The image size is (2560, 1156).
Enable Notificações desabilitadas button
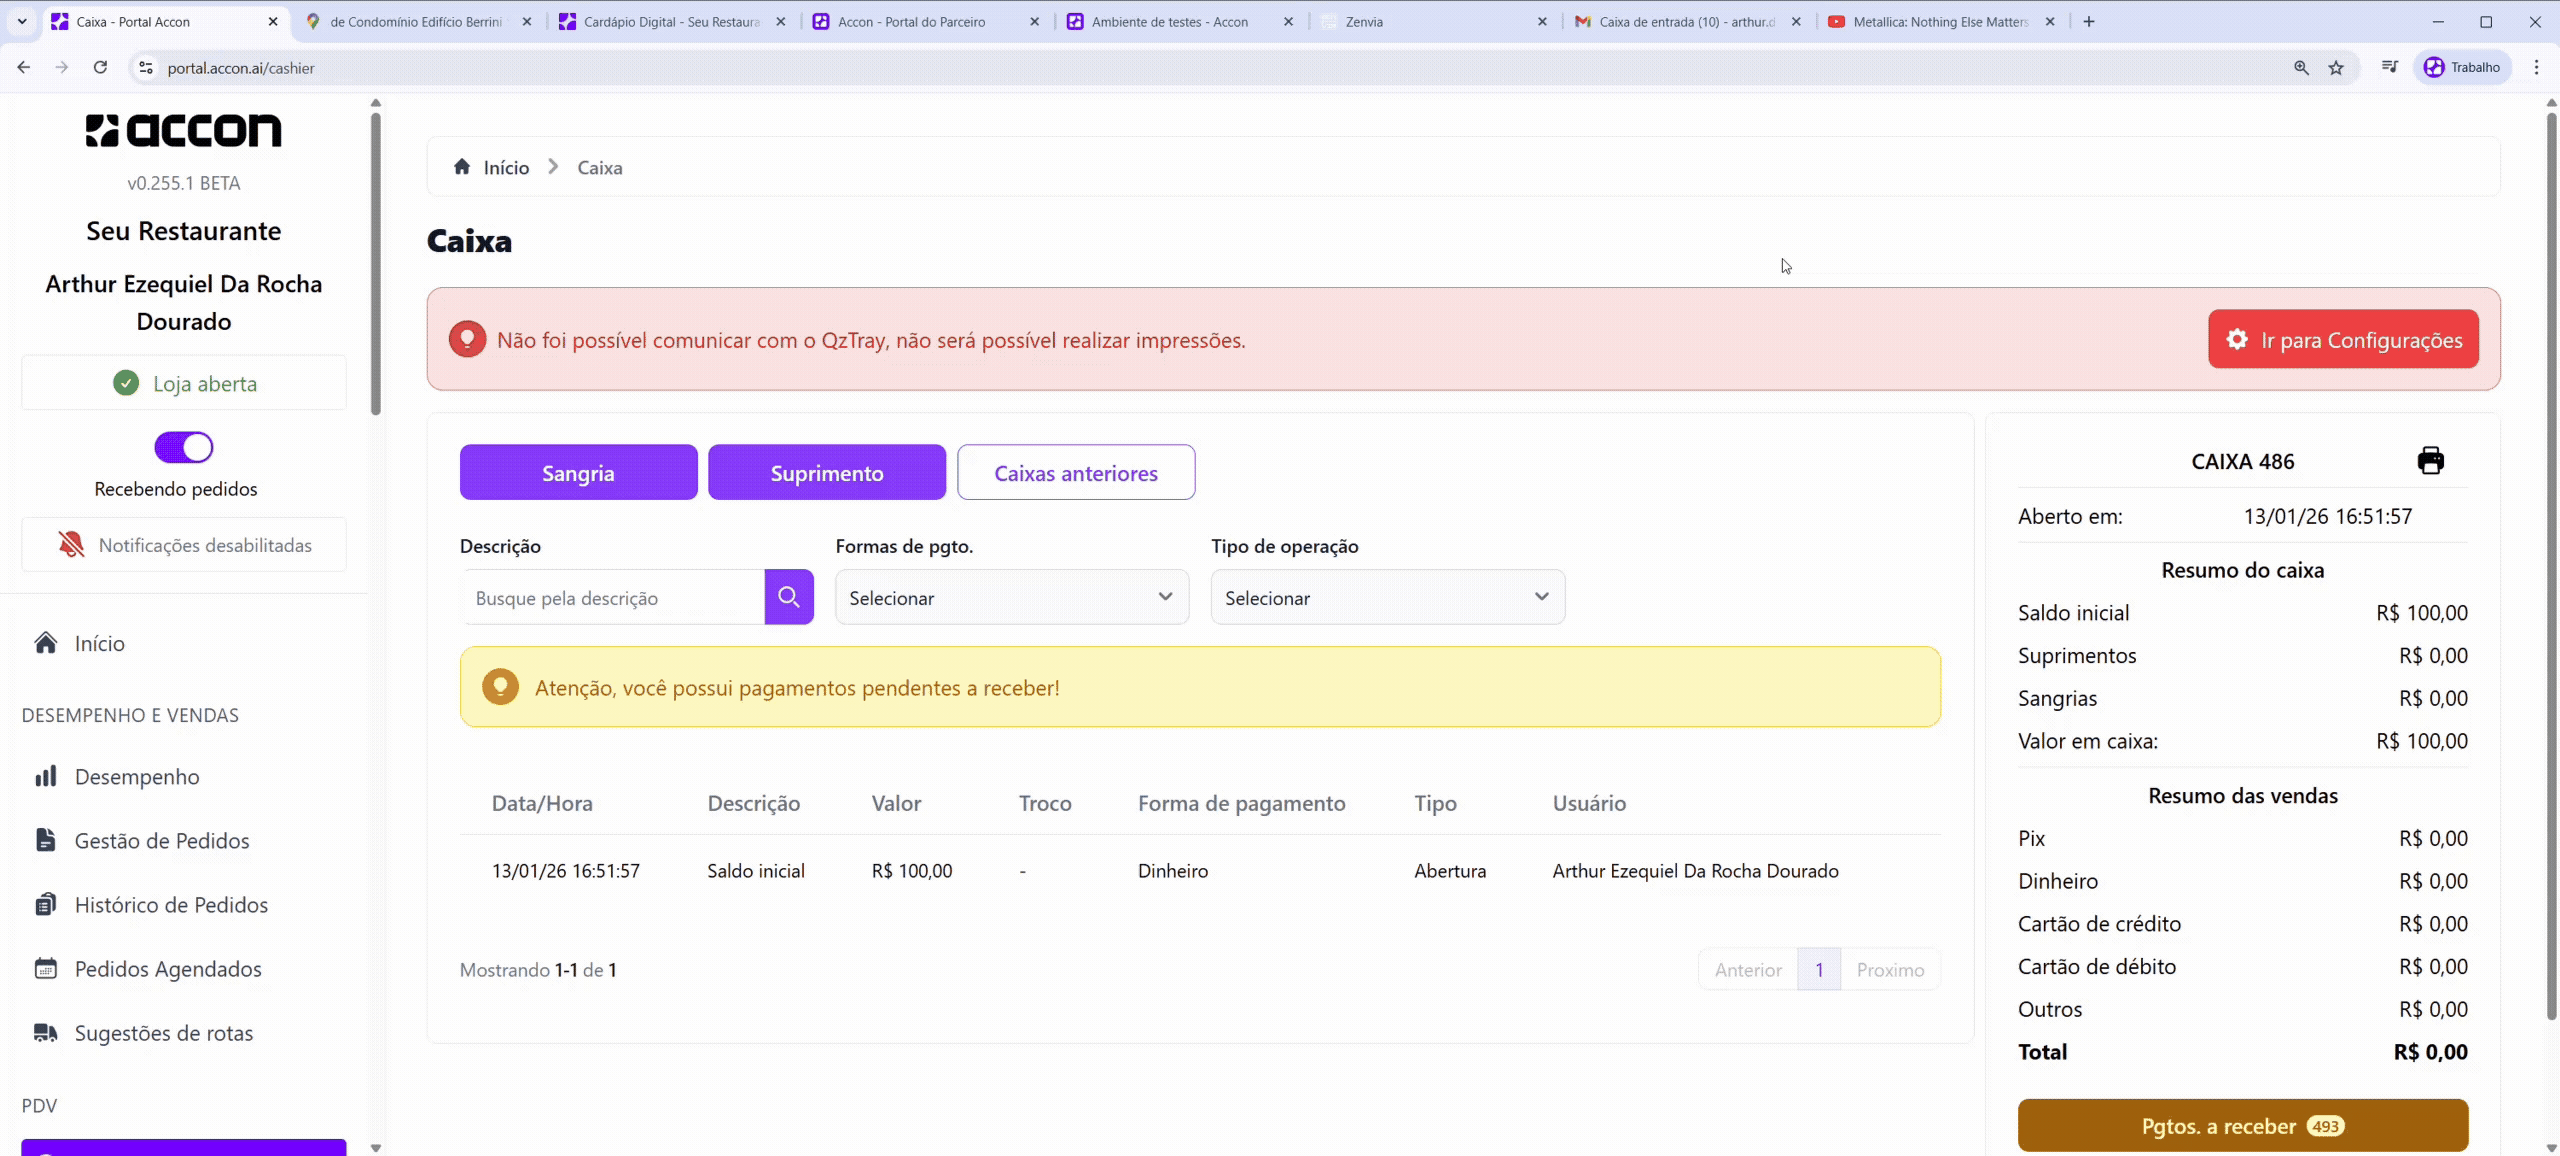coord(184,545)
